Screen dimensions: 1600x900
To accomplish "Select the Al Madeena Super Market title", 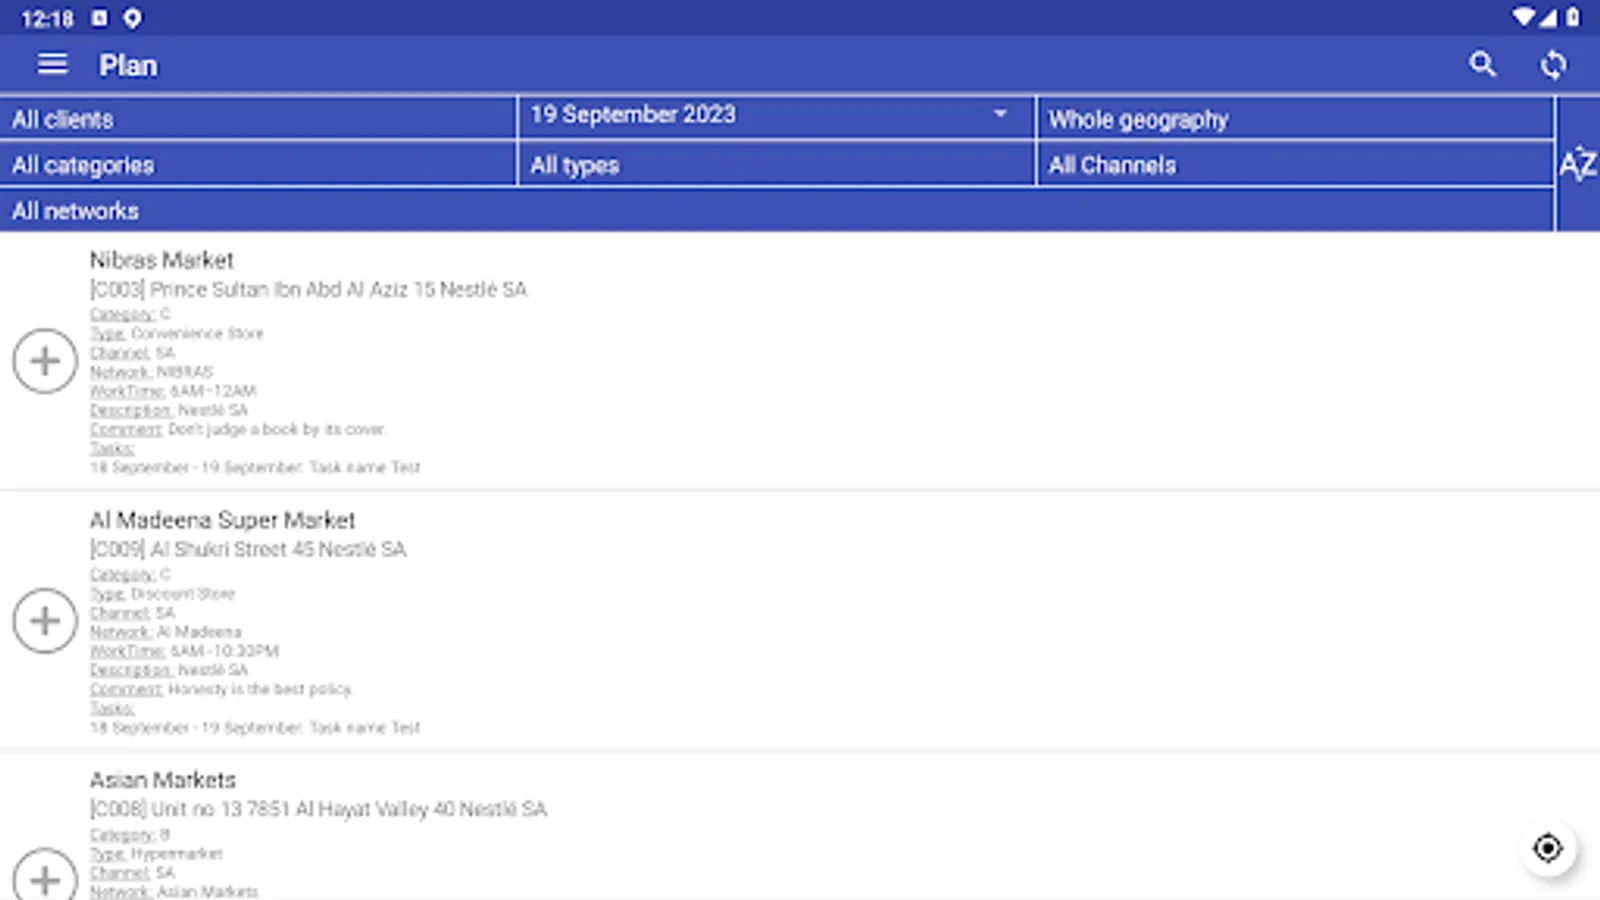I will click(223, 520).
